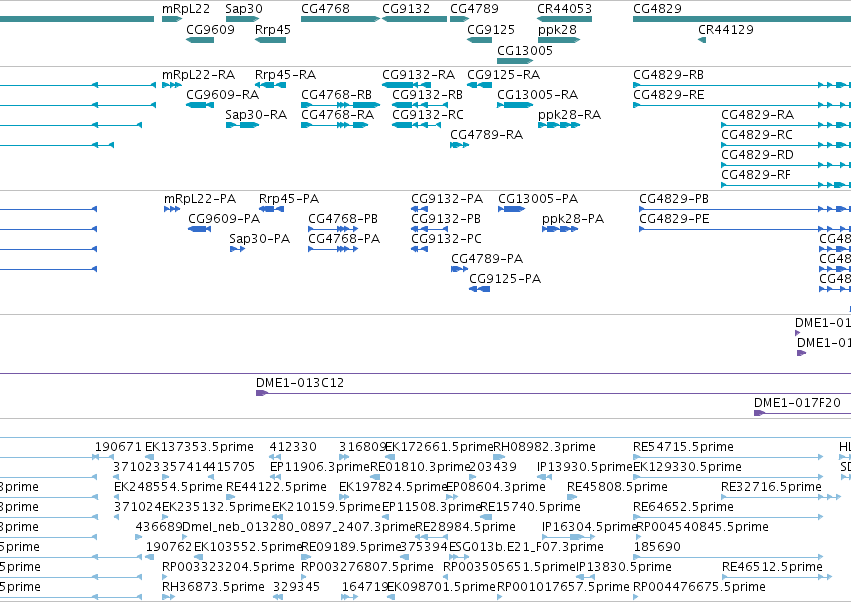Select EST RH36873.5prime

pyautogui.click(x=168, y=597)
